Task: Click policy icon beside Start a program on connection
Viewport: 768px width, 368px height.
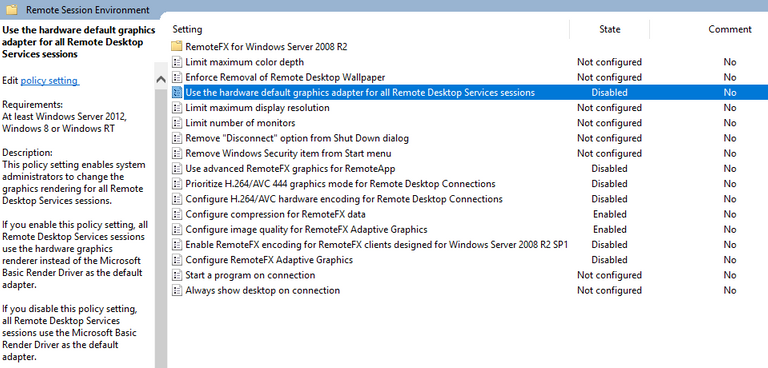Action: 177,275
